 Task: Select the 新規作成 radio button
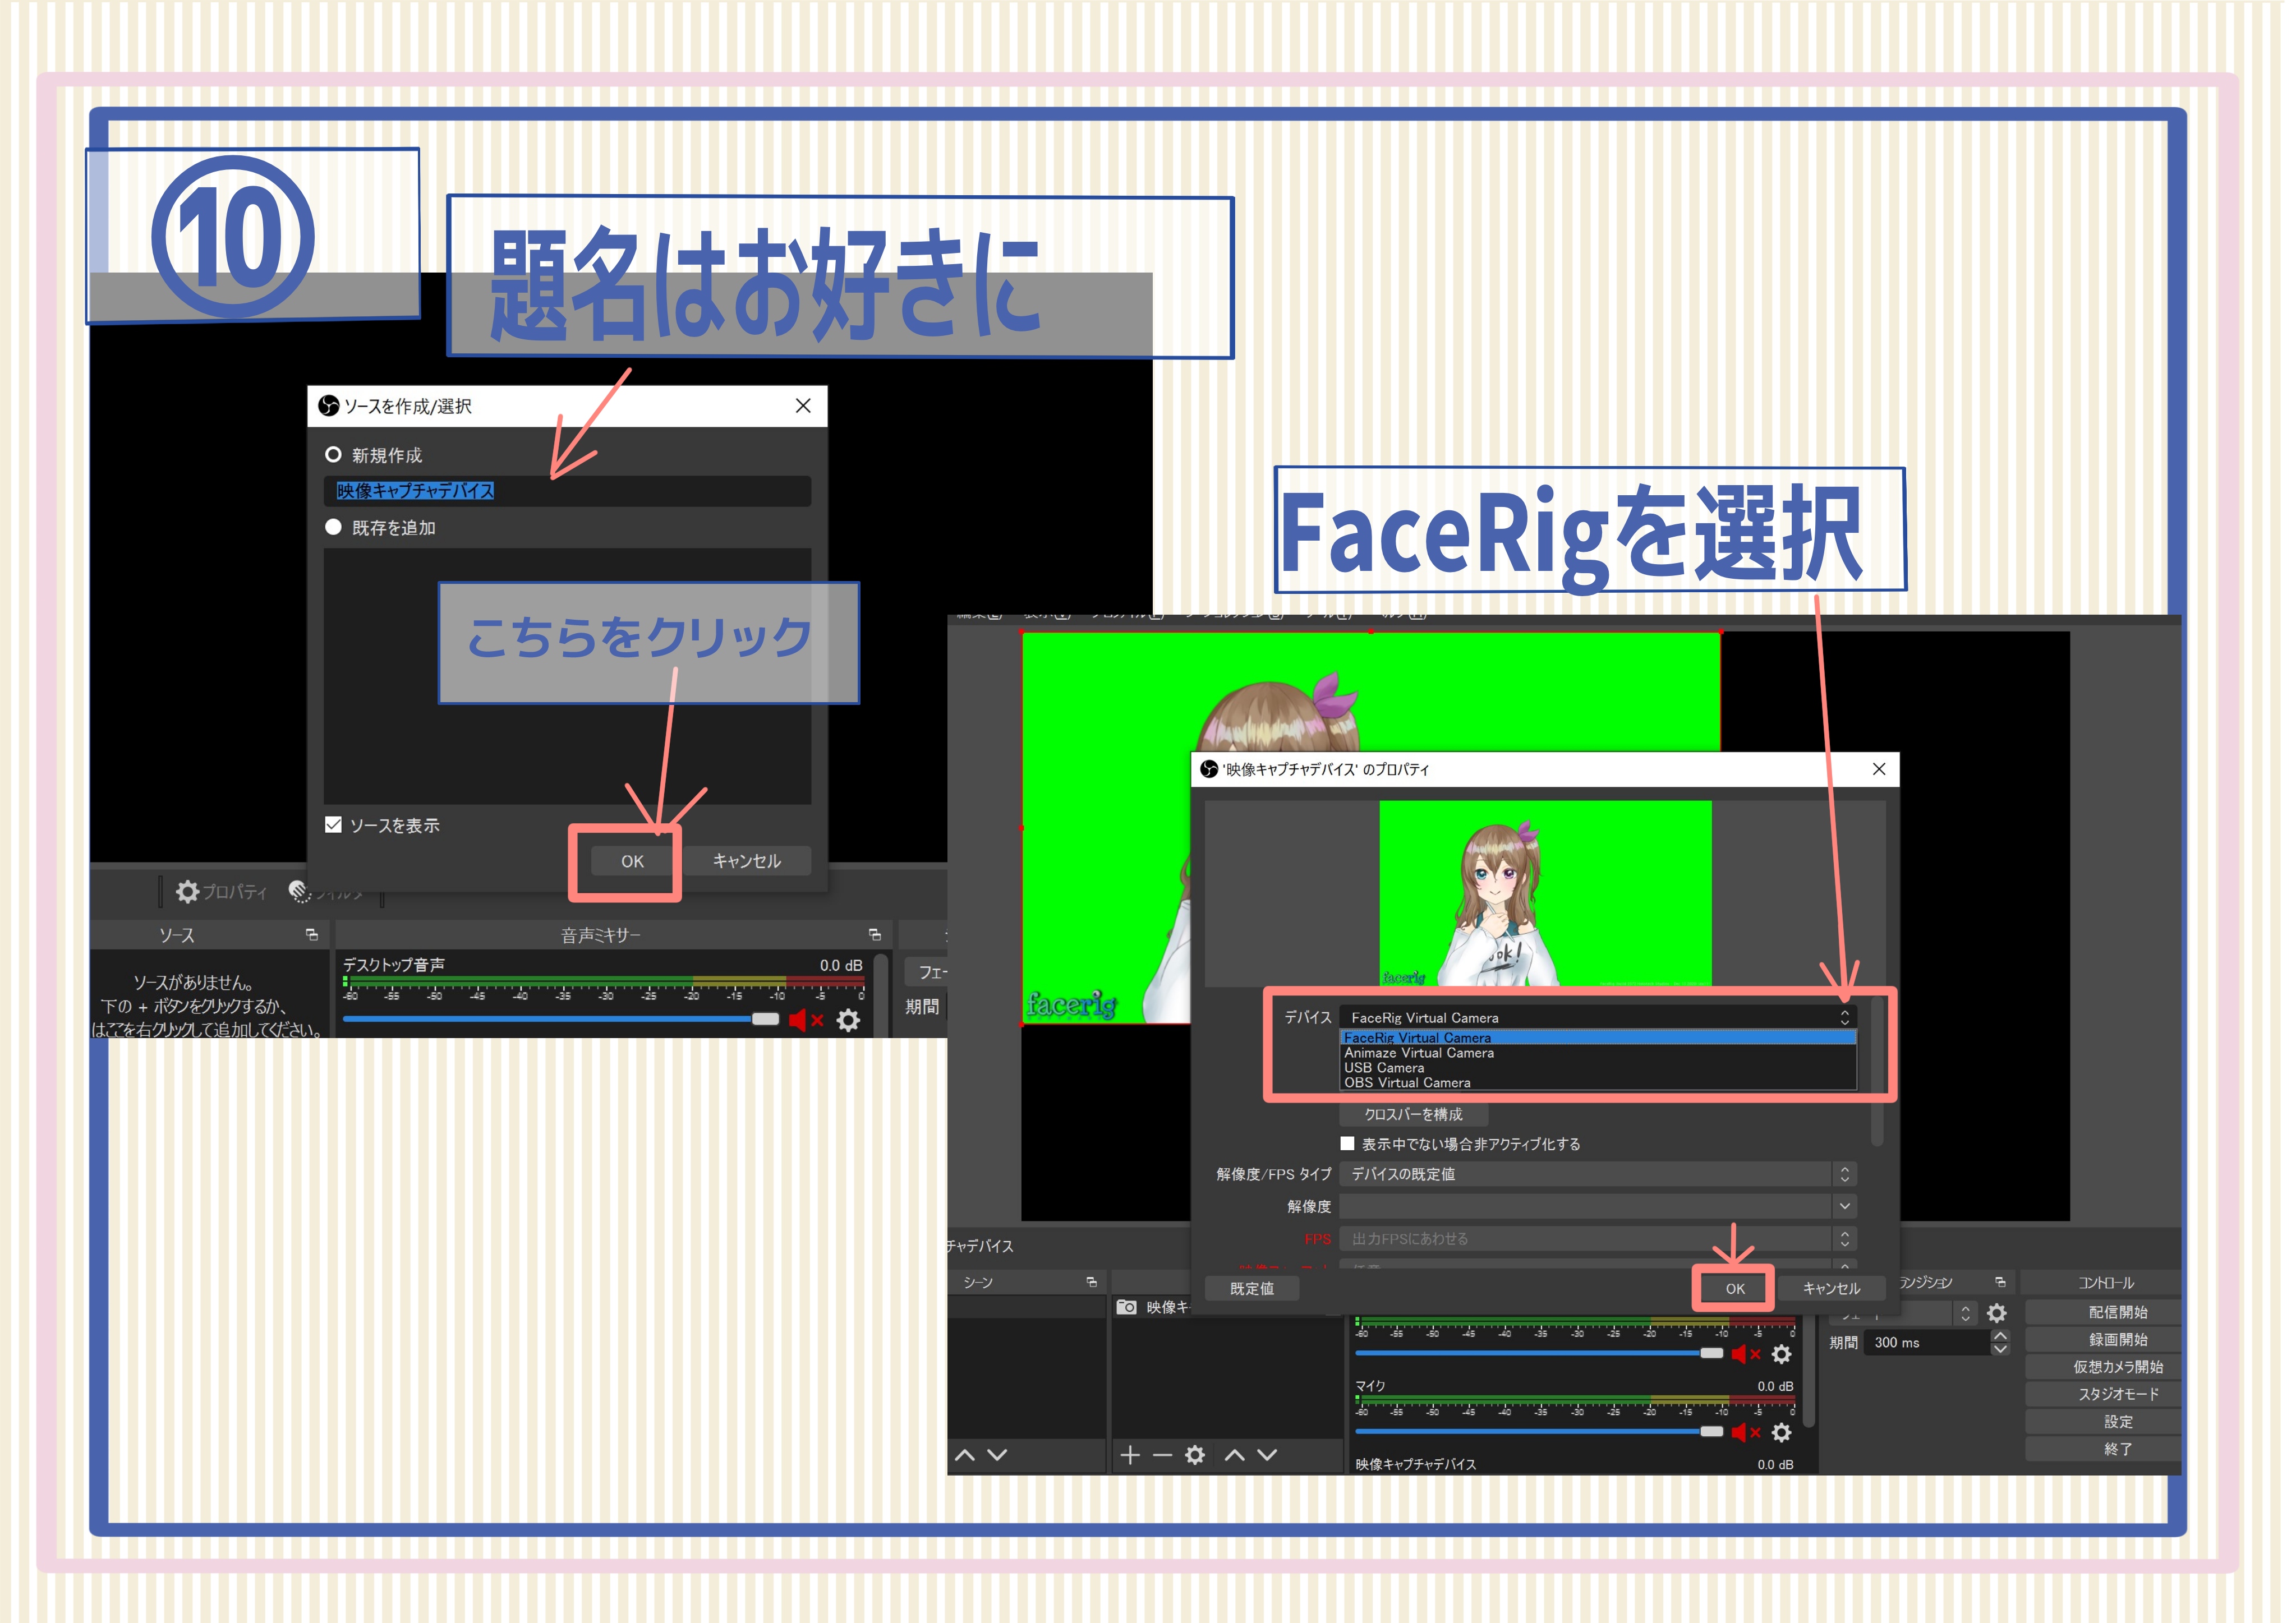point(334,455)
